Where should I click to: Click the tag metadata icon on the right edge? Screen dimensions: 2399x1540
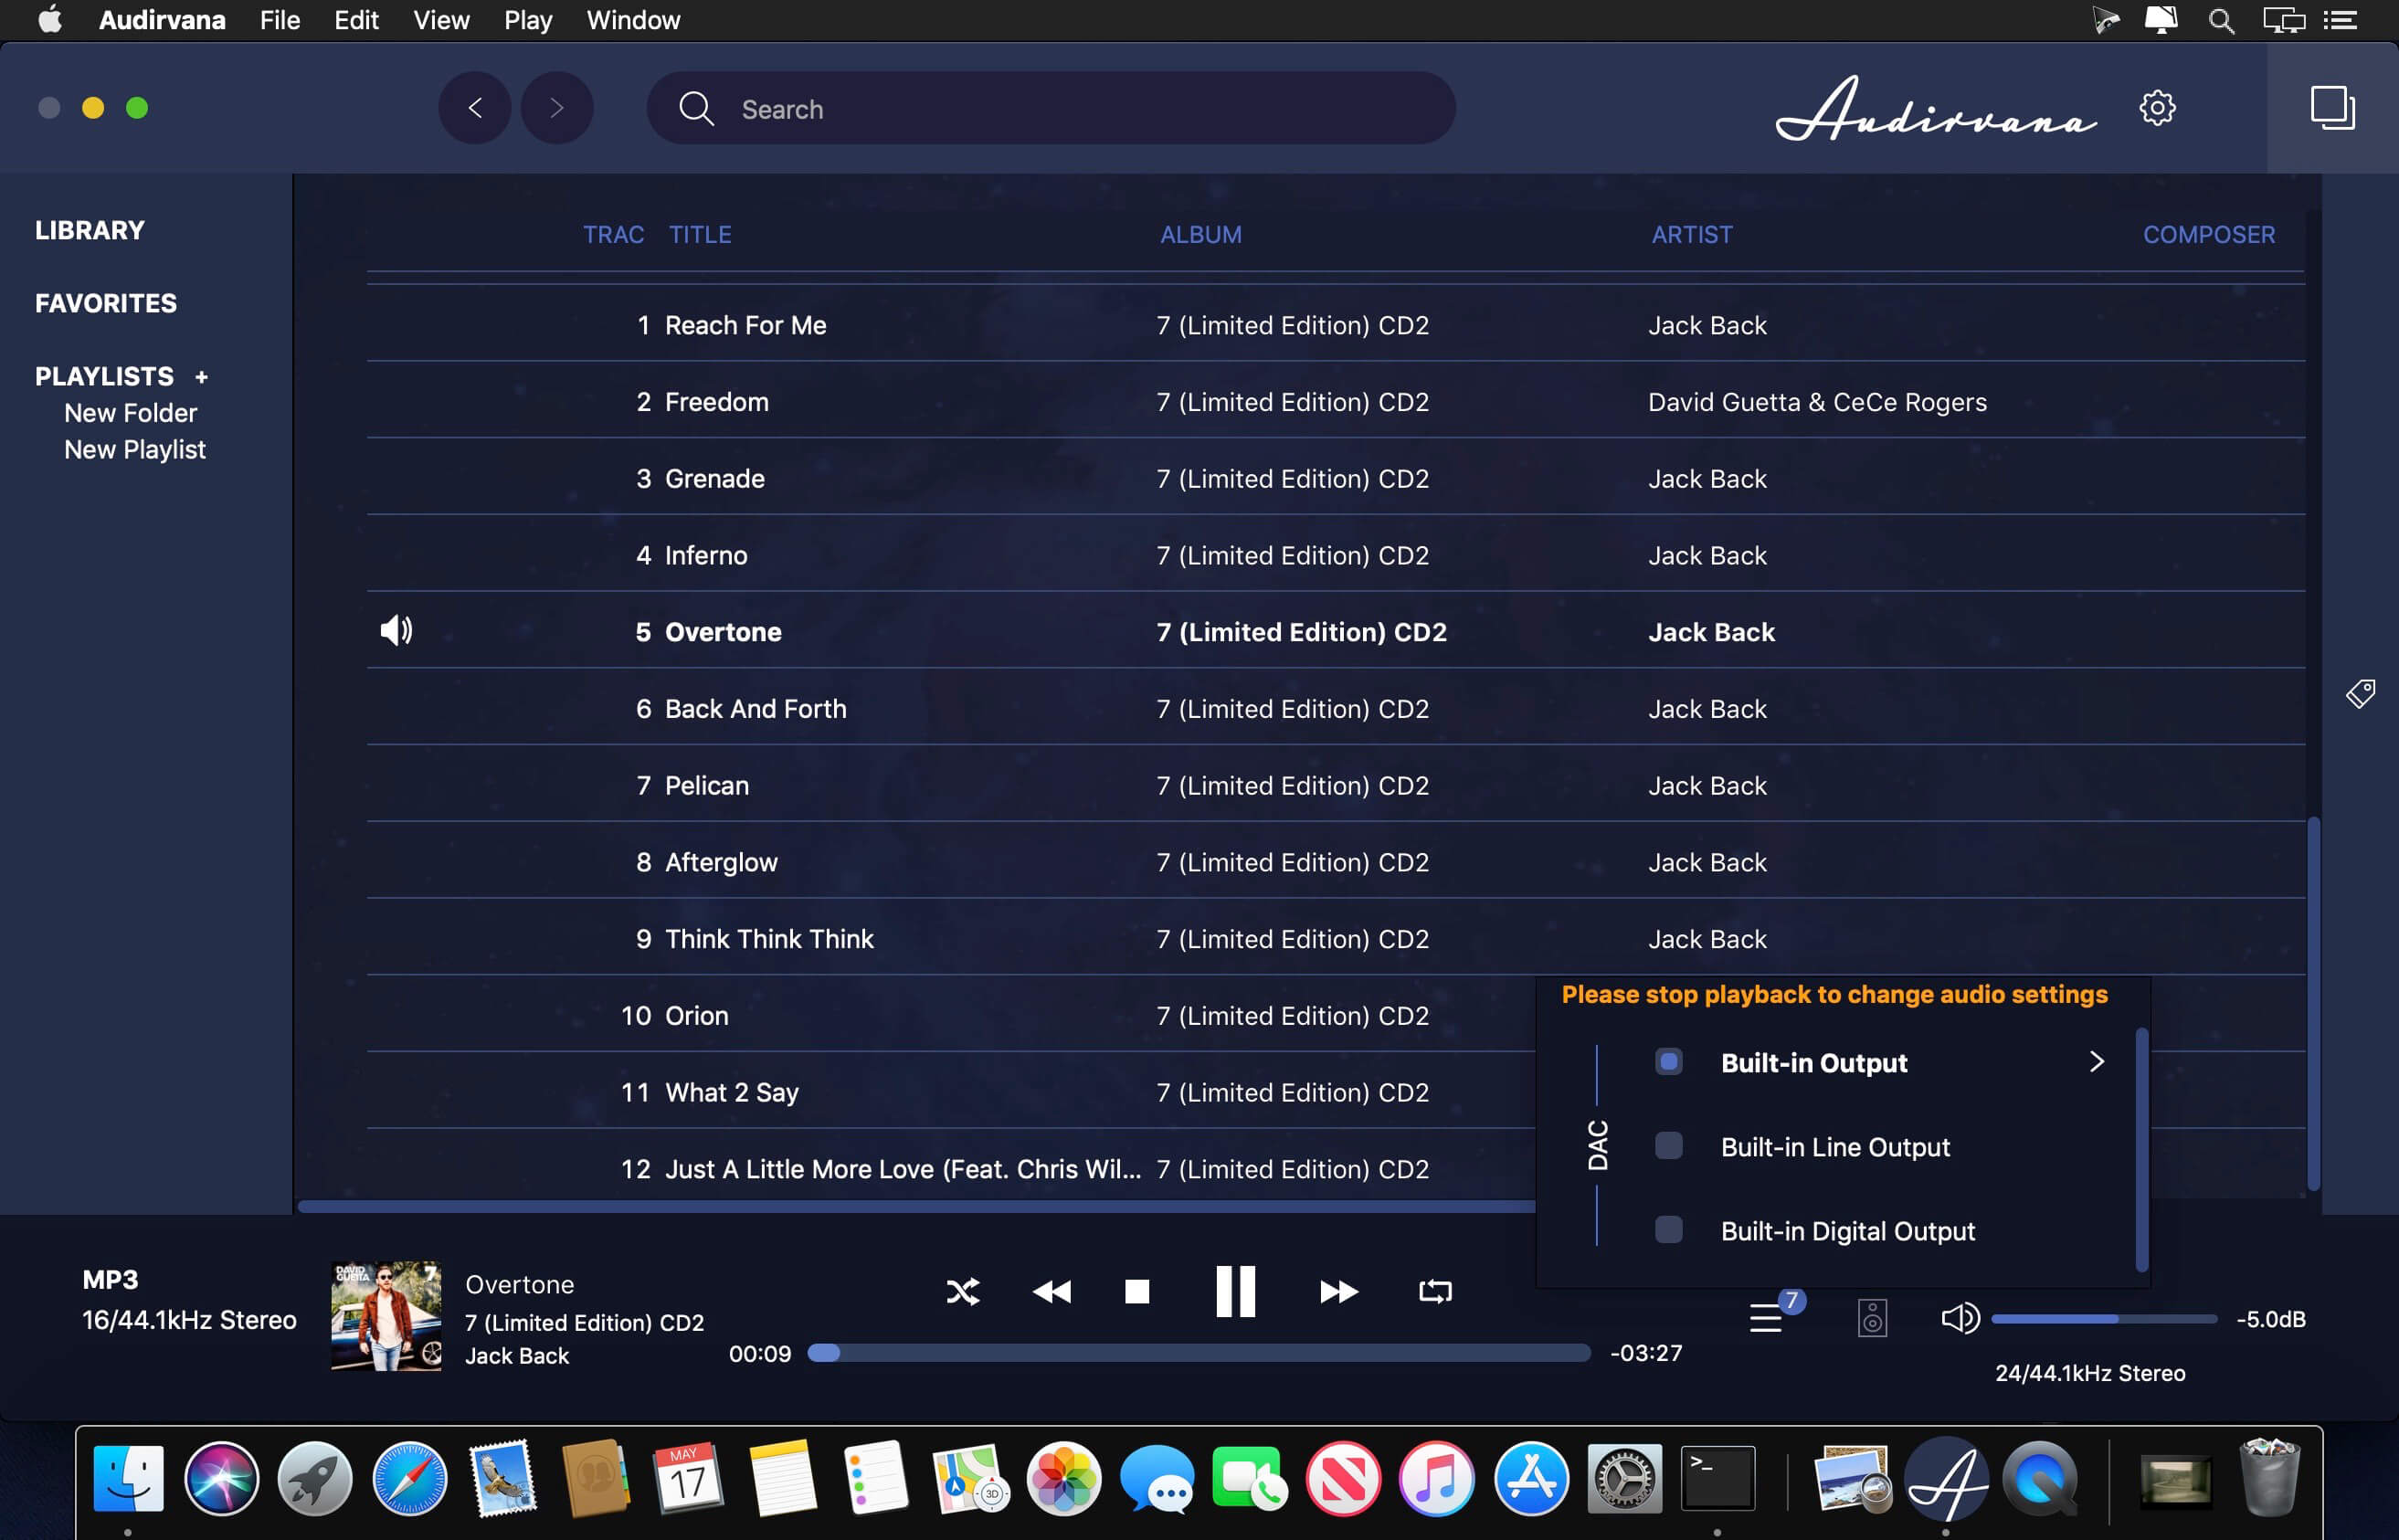(2361, 693)
